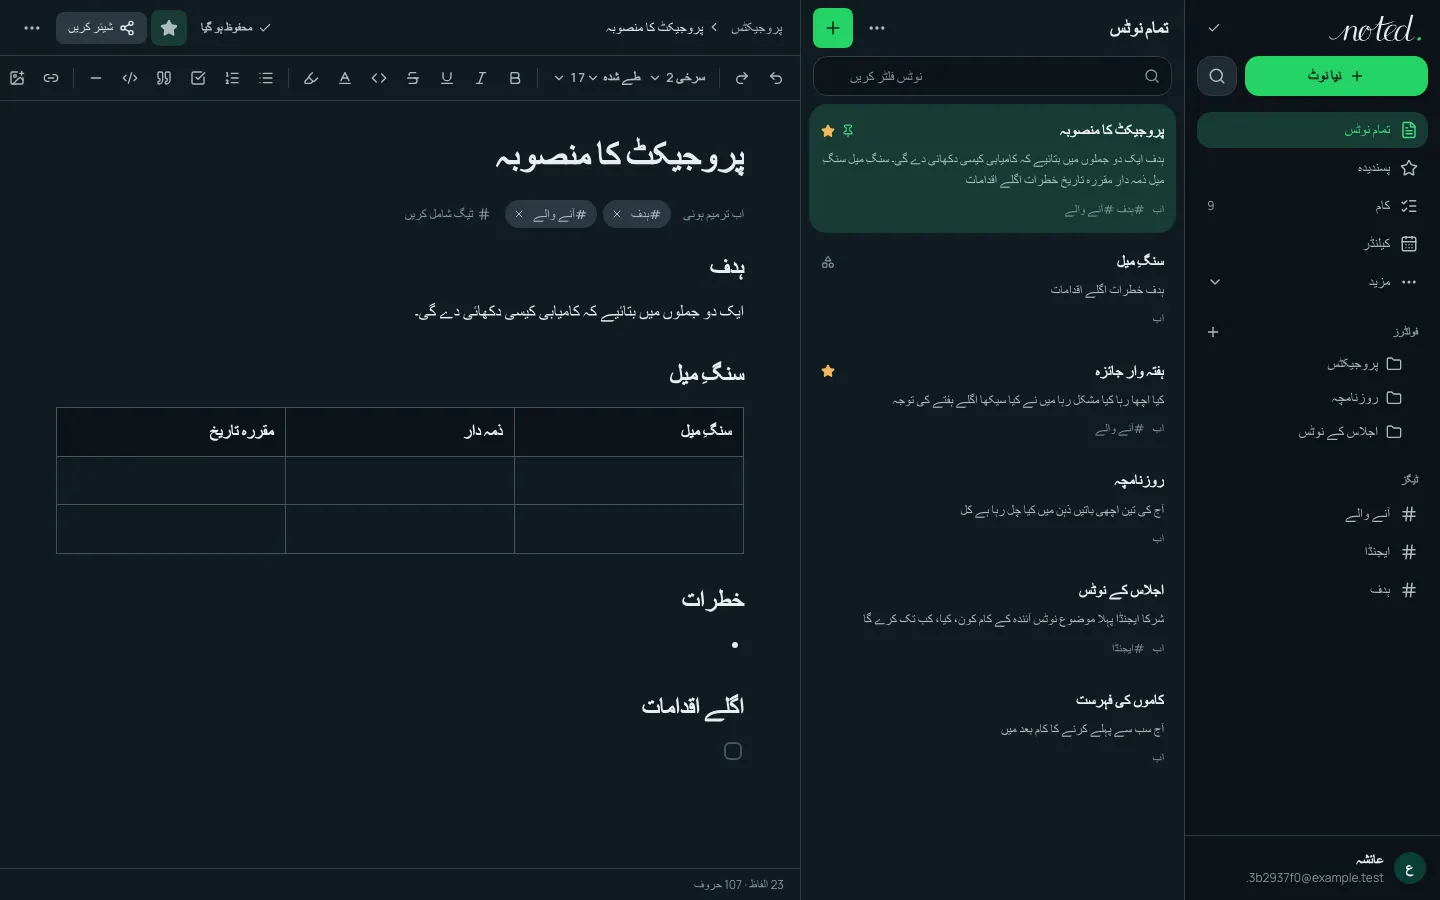
Task: Collapse the مزید section chevron
Action: (x=1215, y=282)
